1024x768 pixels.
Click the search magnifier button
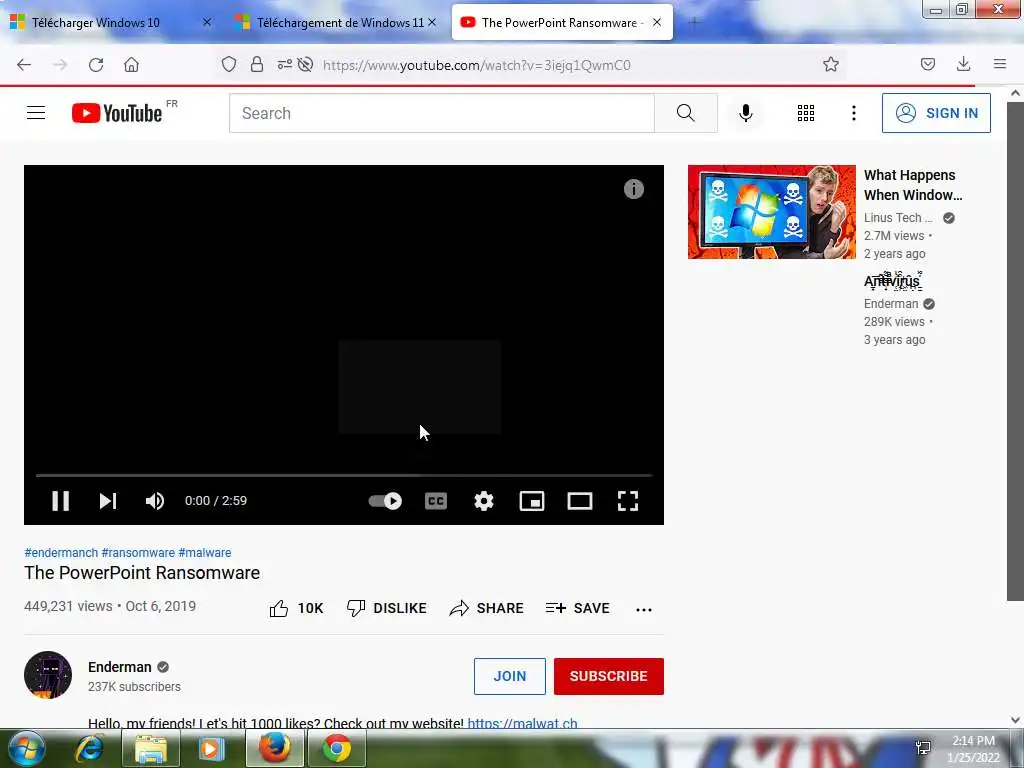[x=686, y=113]
